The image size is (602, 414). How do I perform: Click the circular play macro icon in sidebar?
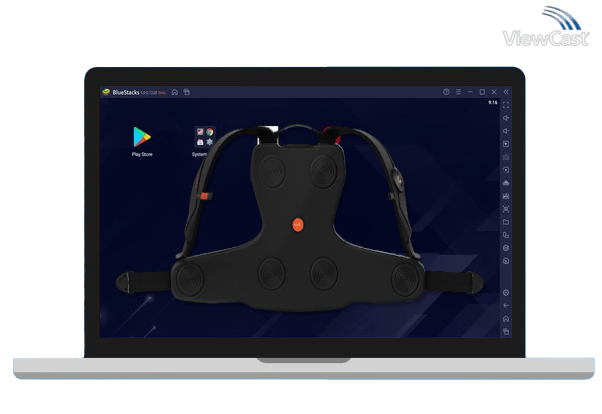coord(506,170)
